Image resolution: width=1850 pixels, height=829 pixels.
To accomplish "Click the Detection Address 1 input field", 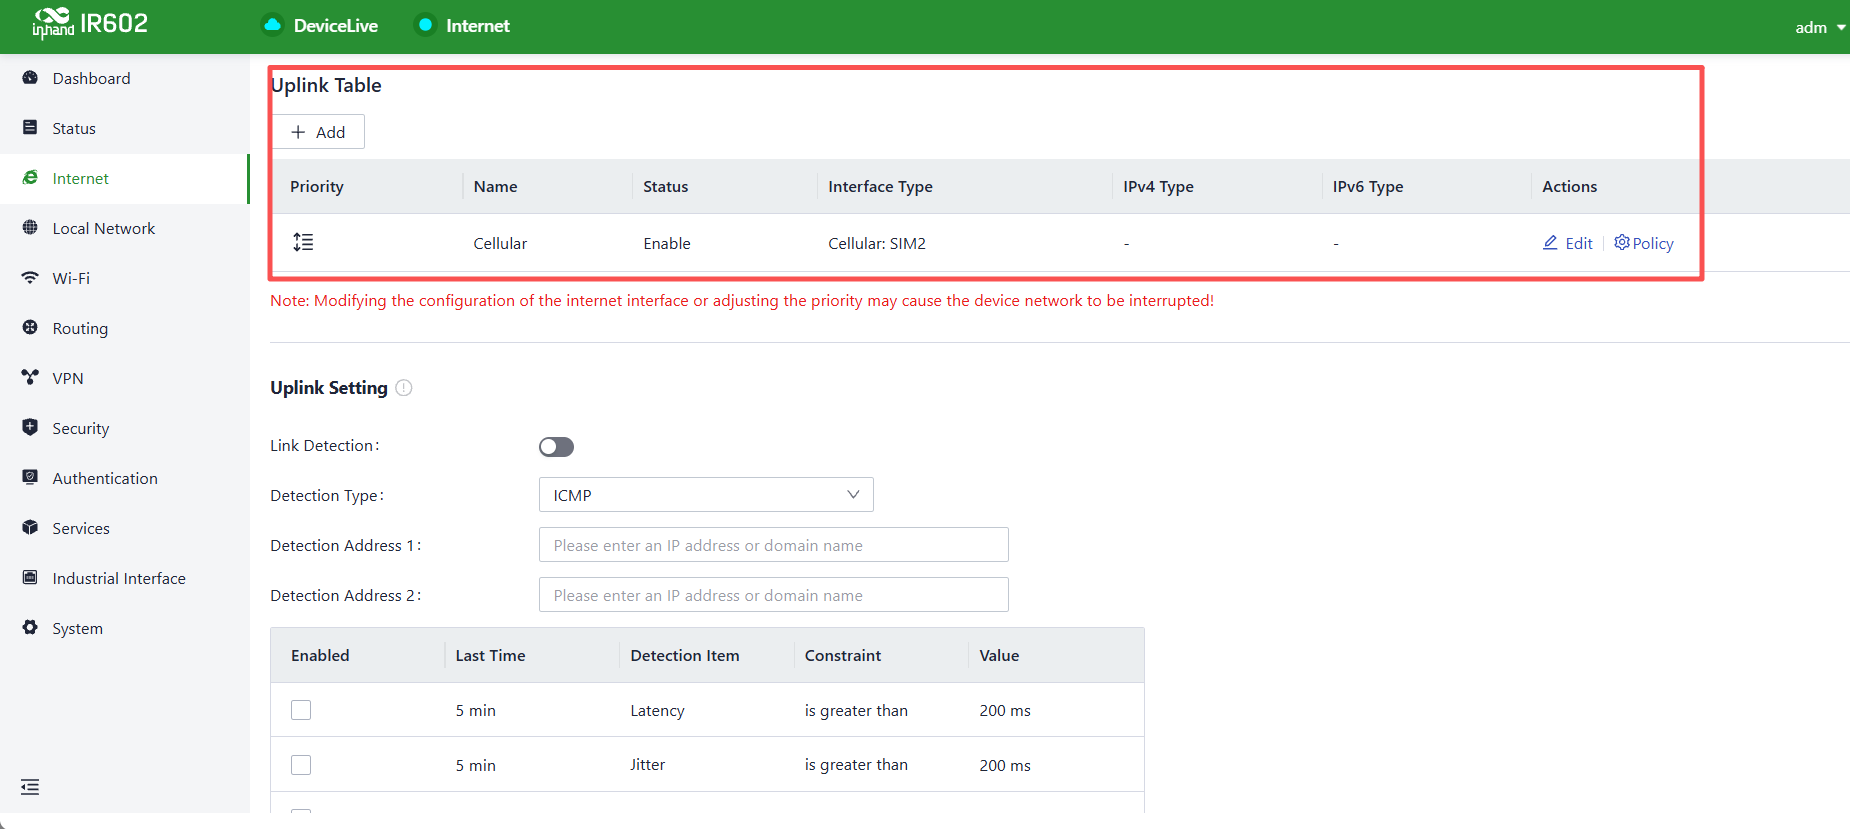I will [x=773, y=545].
